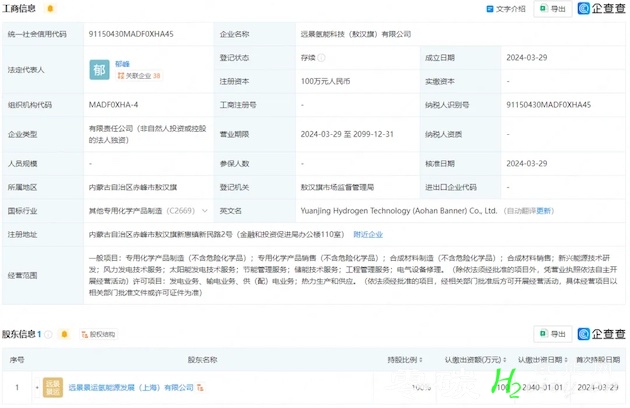Click the 企查查 logo above shareholder table

point(601,334)
